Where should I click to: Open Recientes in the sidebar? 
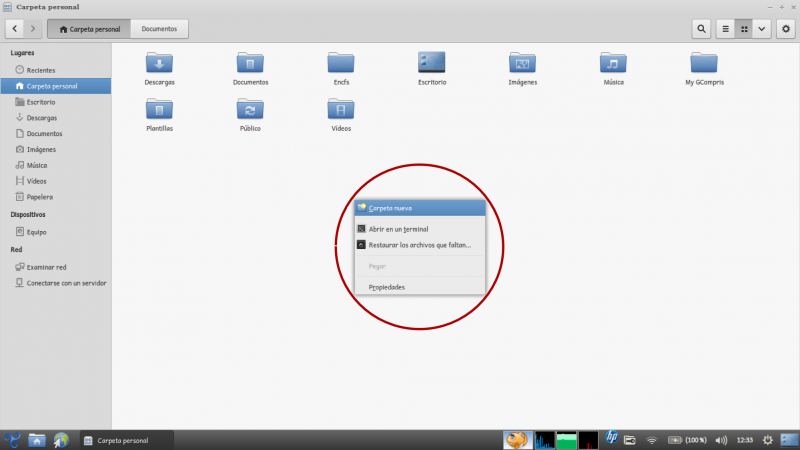(56, 70)
